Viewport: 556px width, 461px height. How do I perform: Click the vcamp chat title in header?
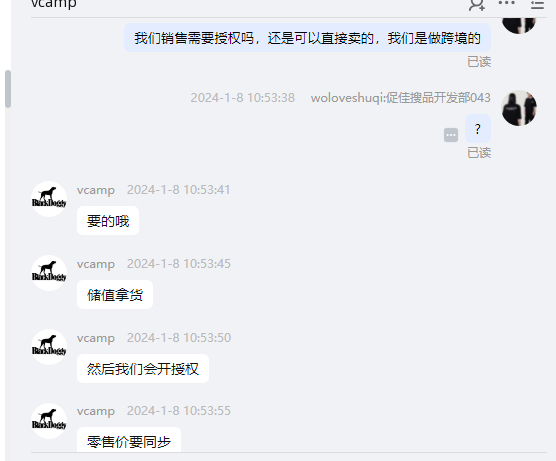pos(54,4)
